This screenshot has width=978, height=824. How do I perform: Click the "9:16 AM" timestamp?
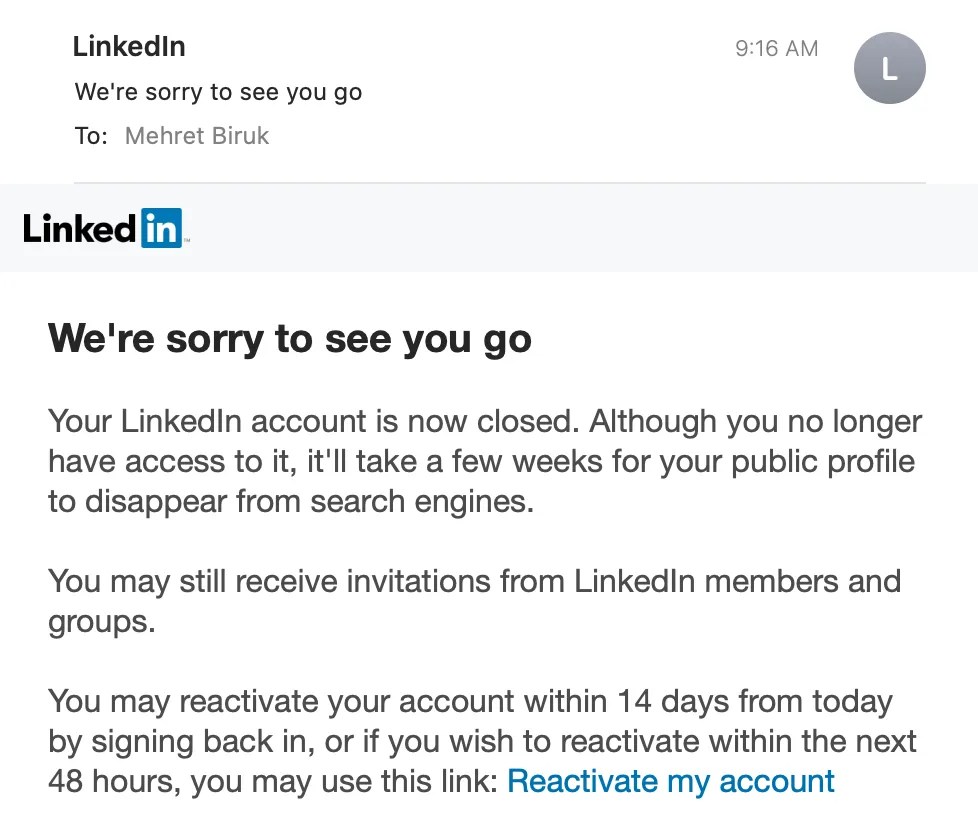point(776,48)
